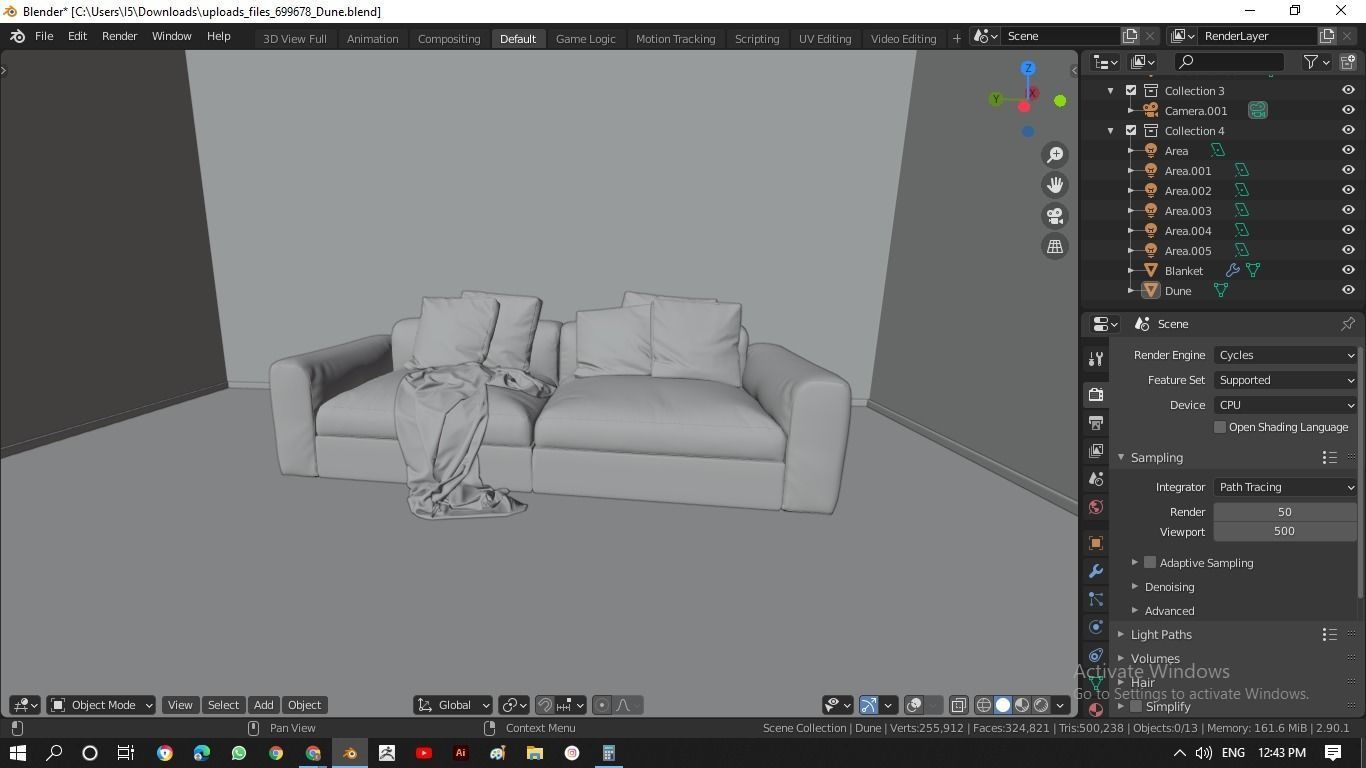Open the Object properties tab
The height and width of the screenshot is (768, 1366).
[1096, 543]
